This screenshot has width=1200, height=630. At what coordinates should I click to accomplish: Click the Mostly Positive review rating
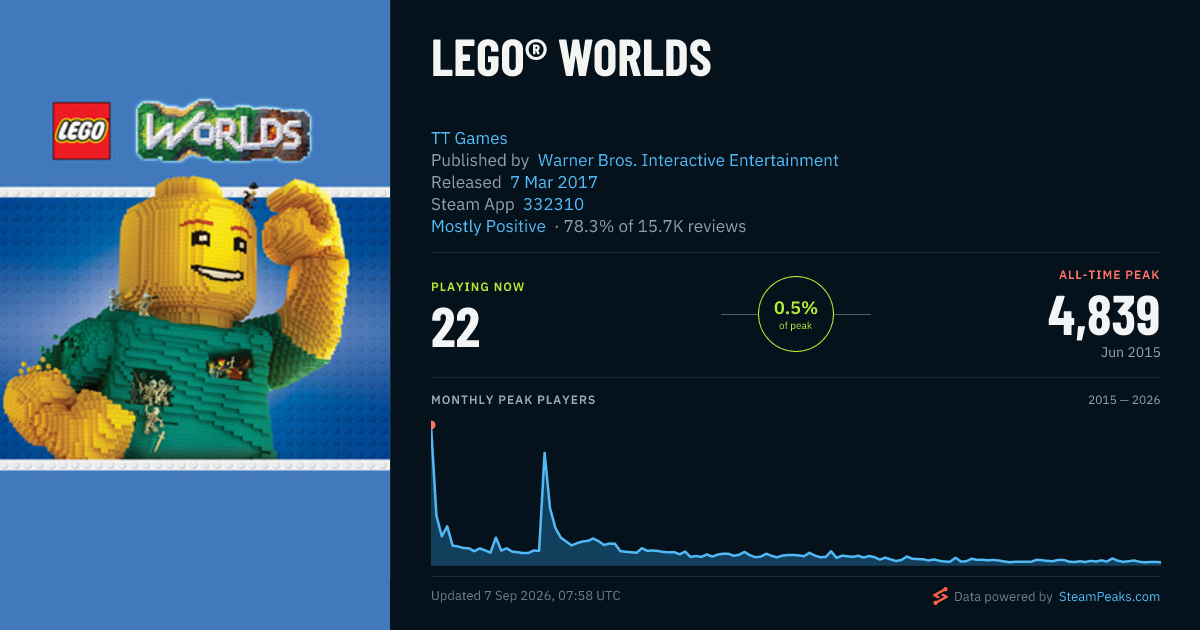488,226
